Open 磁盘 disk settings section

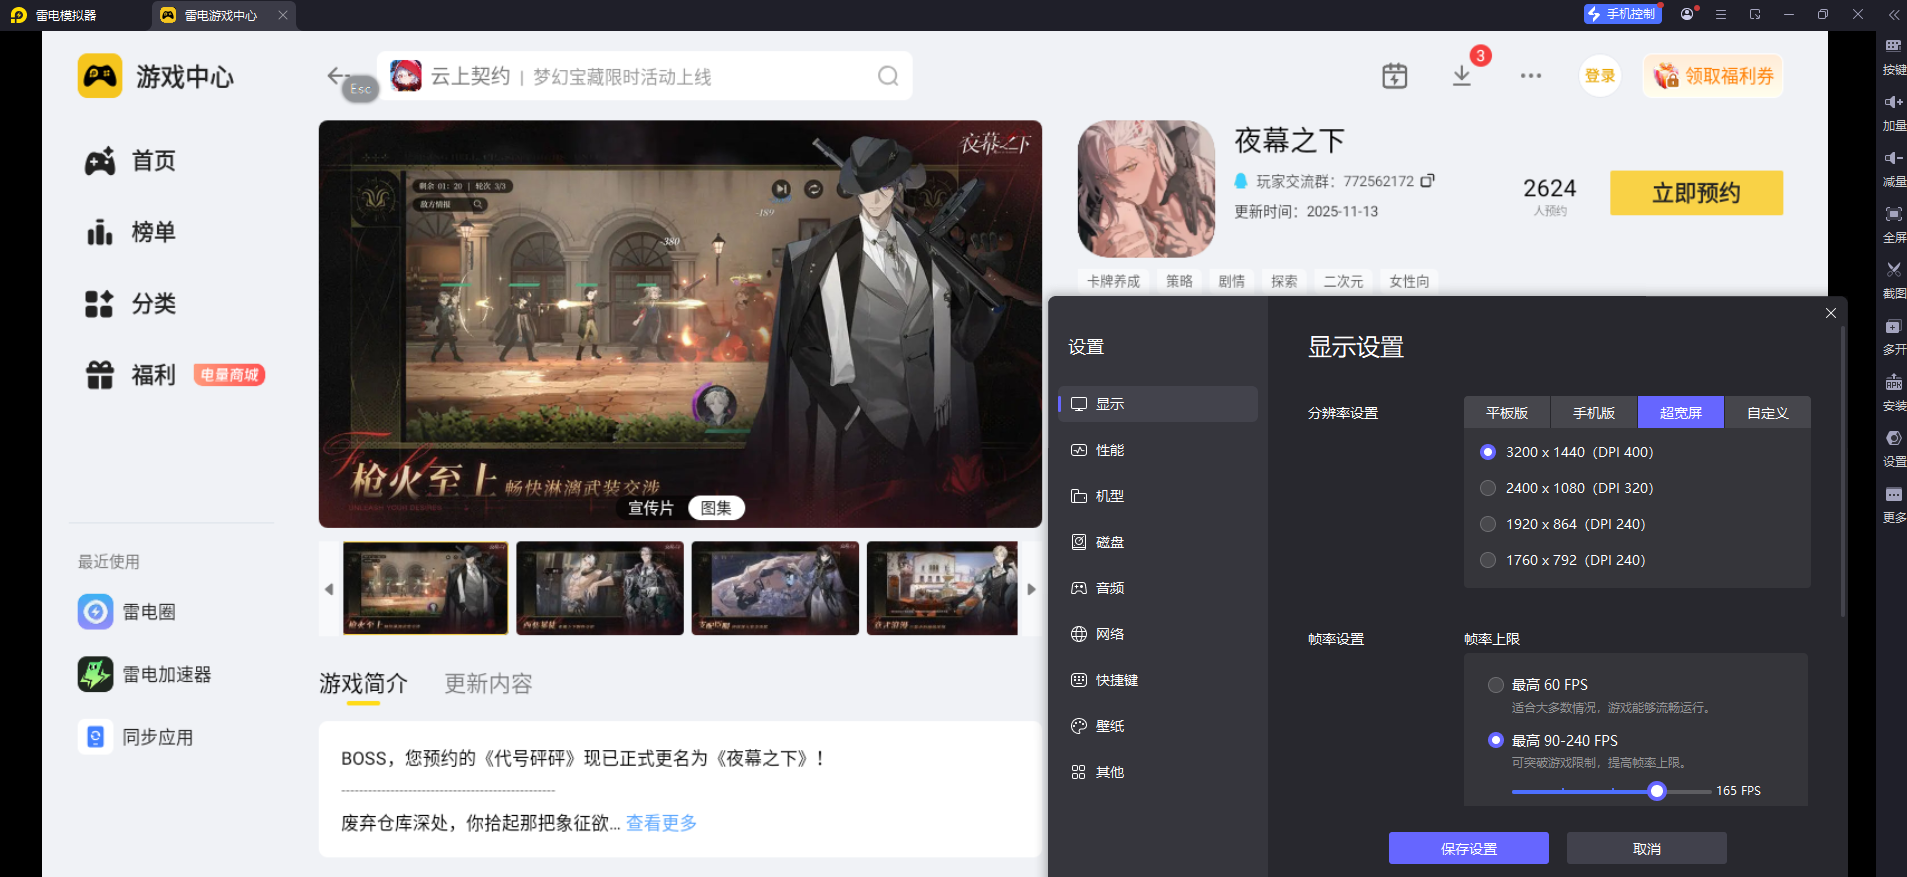coord(1158,542)
